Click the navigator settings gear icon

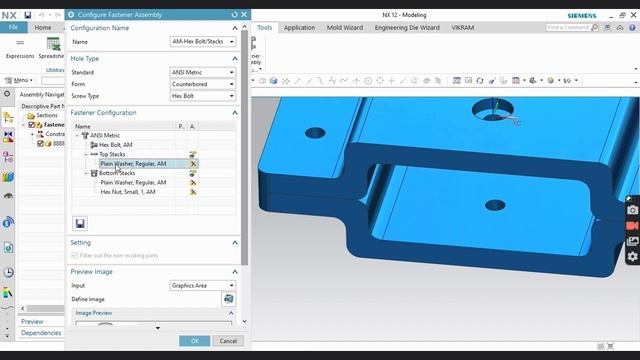(7, 94)
